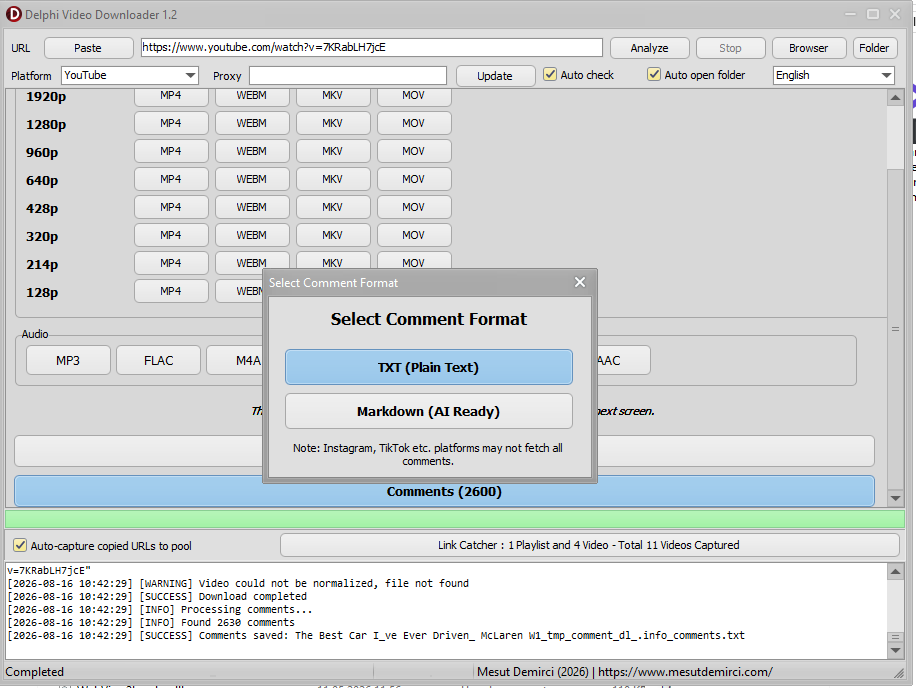
Task: Download 320p as MP4
Action: [171, 235]
